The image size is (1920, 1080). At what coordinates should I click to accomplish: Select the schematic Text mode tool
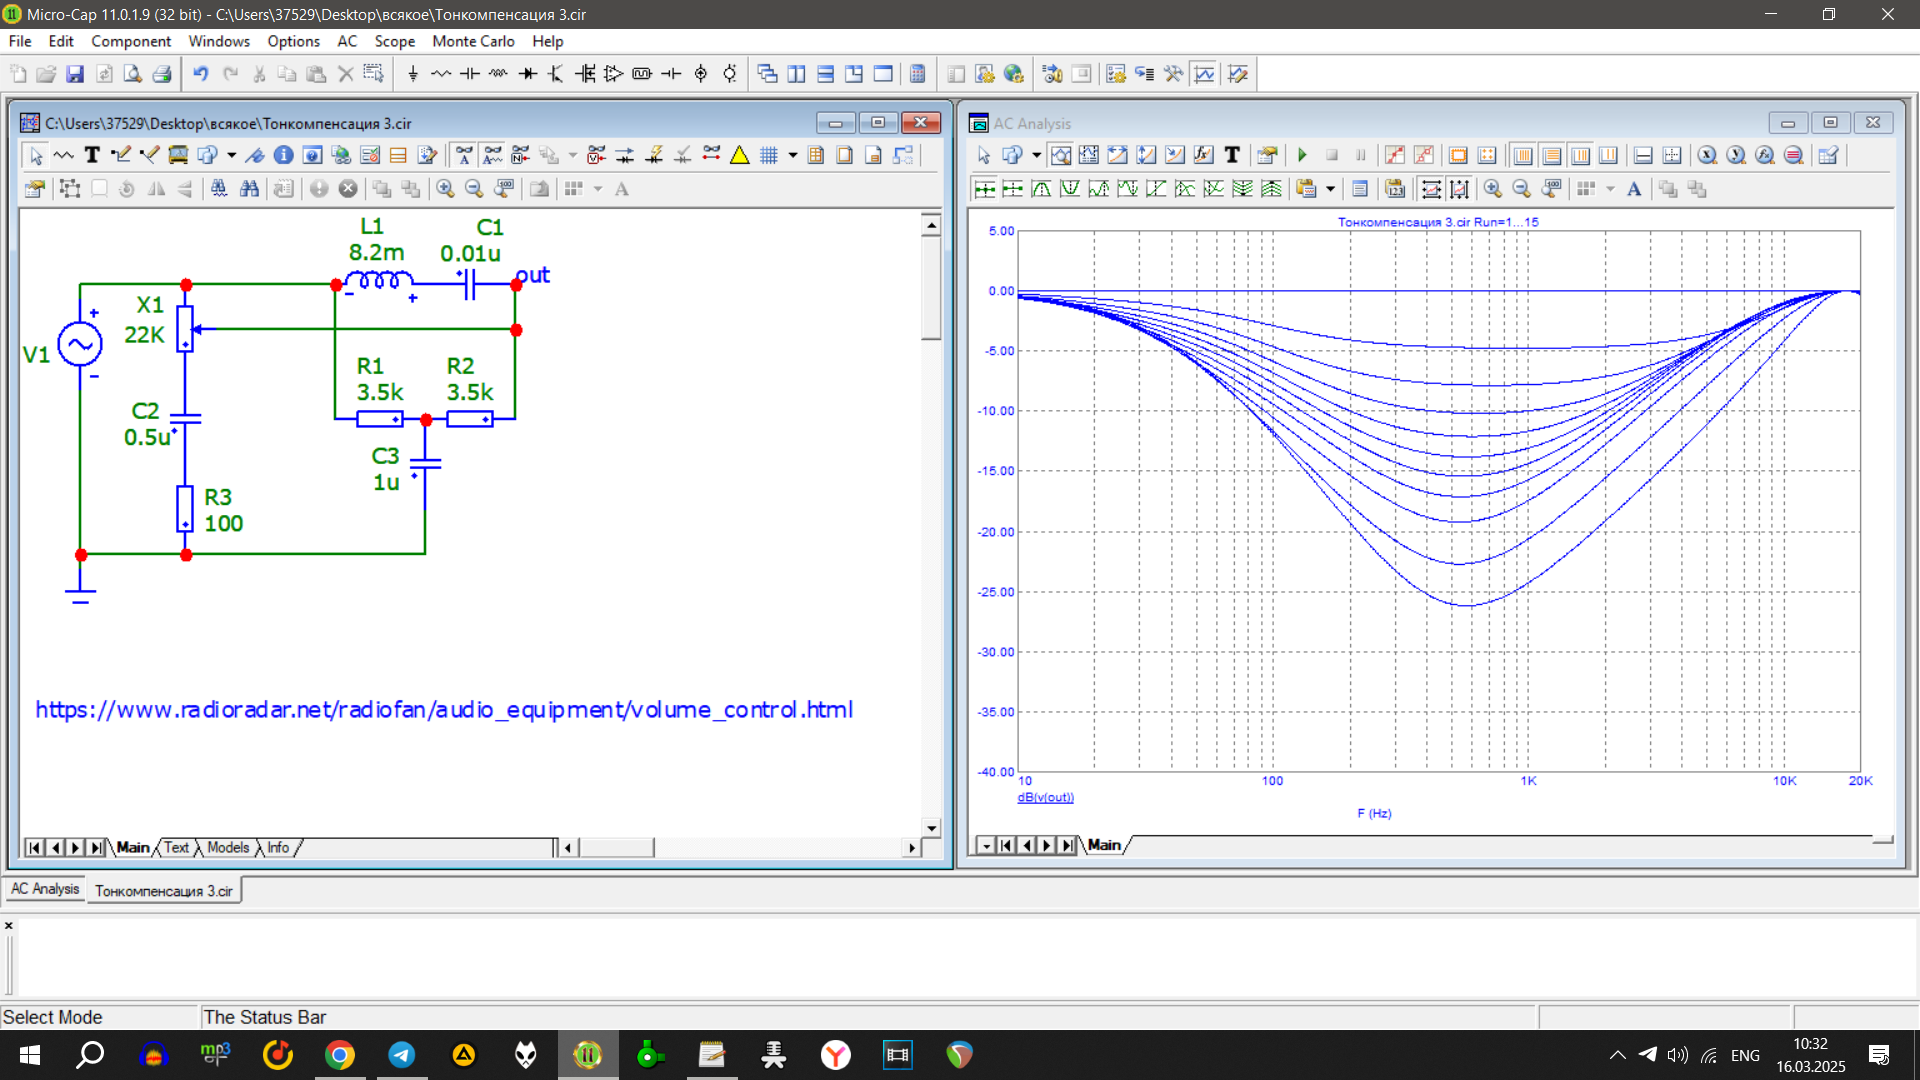[92, 155]
